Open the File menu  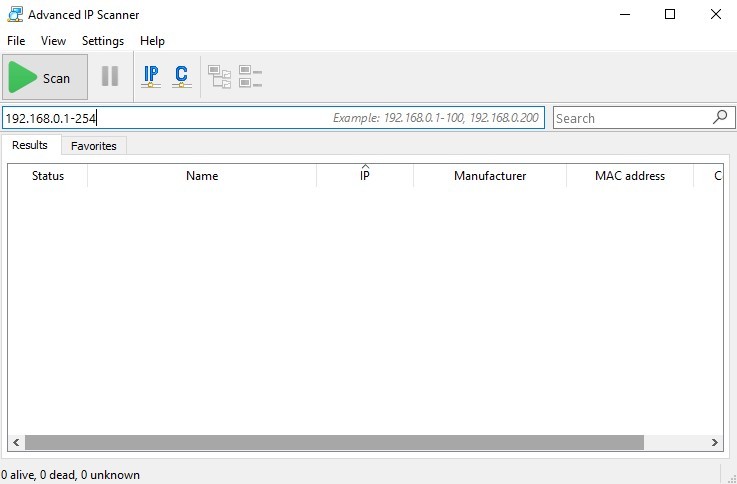pos(16,41)
